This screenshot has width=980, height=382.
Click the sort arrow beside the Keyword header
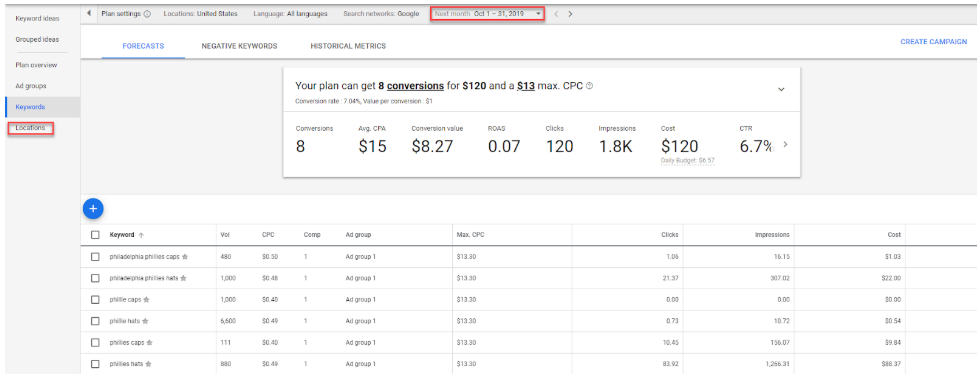click(x=141, y=235)
